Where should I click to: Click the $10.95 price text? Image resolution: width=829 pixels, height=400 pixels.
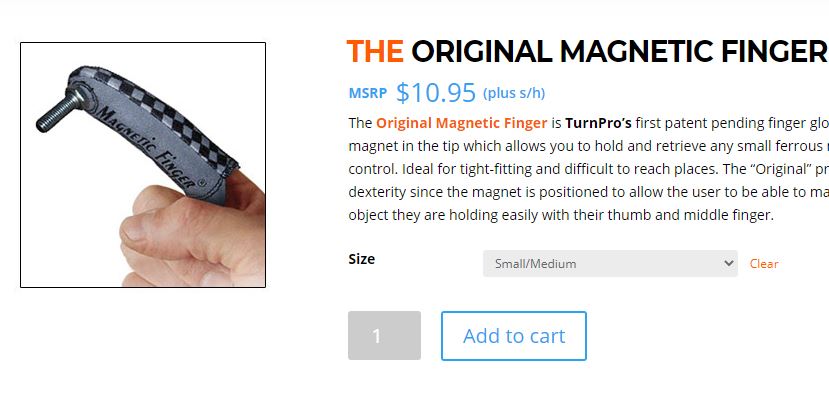point(436,93)
